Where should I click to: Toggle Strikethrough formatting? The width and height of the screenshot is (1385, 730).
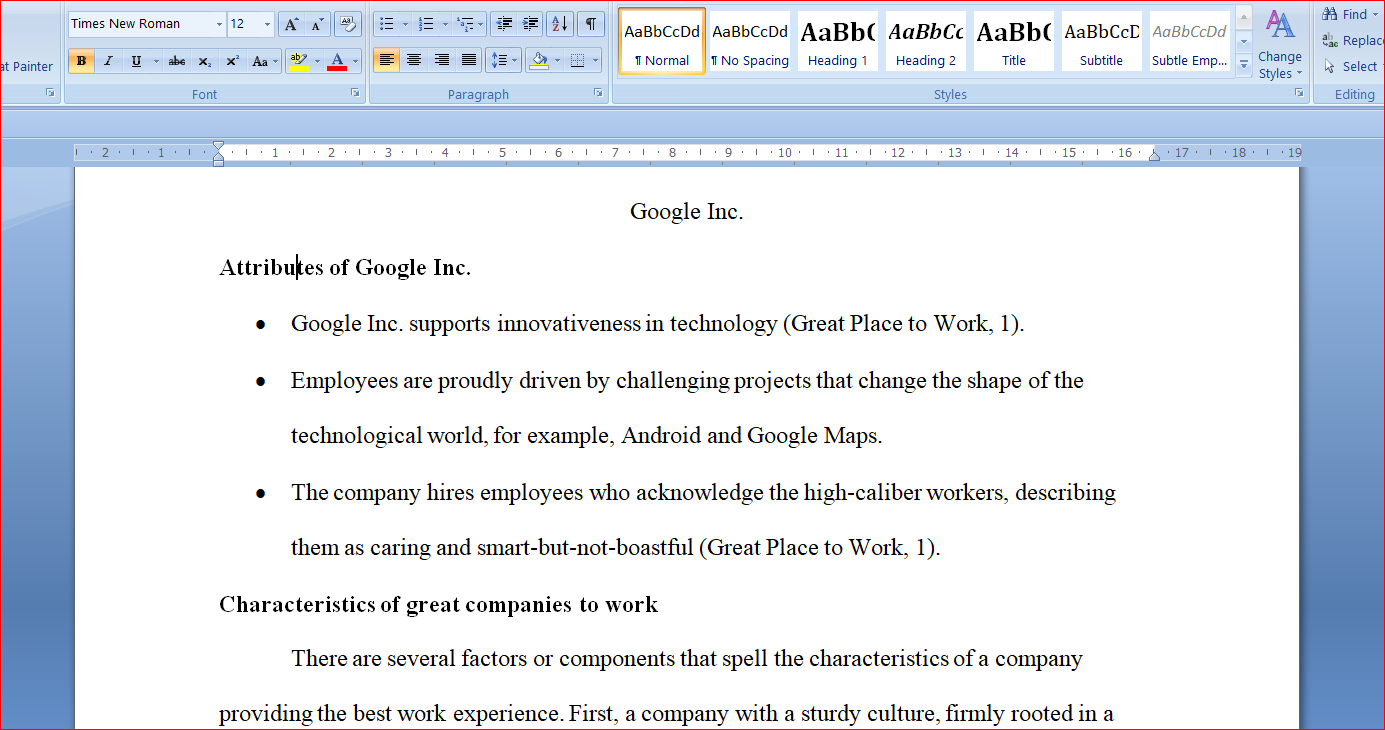tap(177, 61)
